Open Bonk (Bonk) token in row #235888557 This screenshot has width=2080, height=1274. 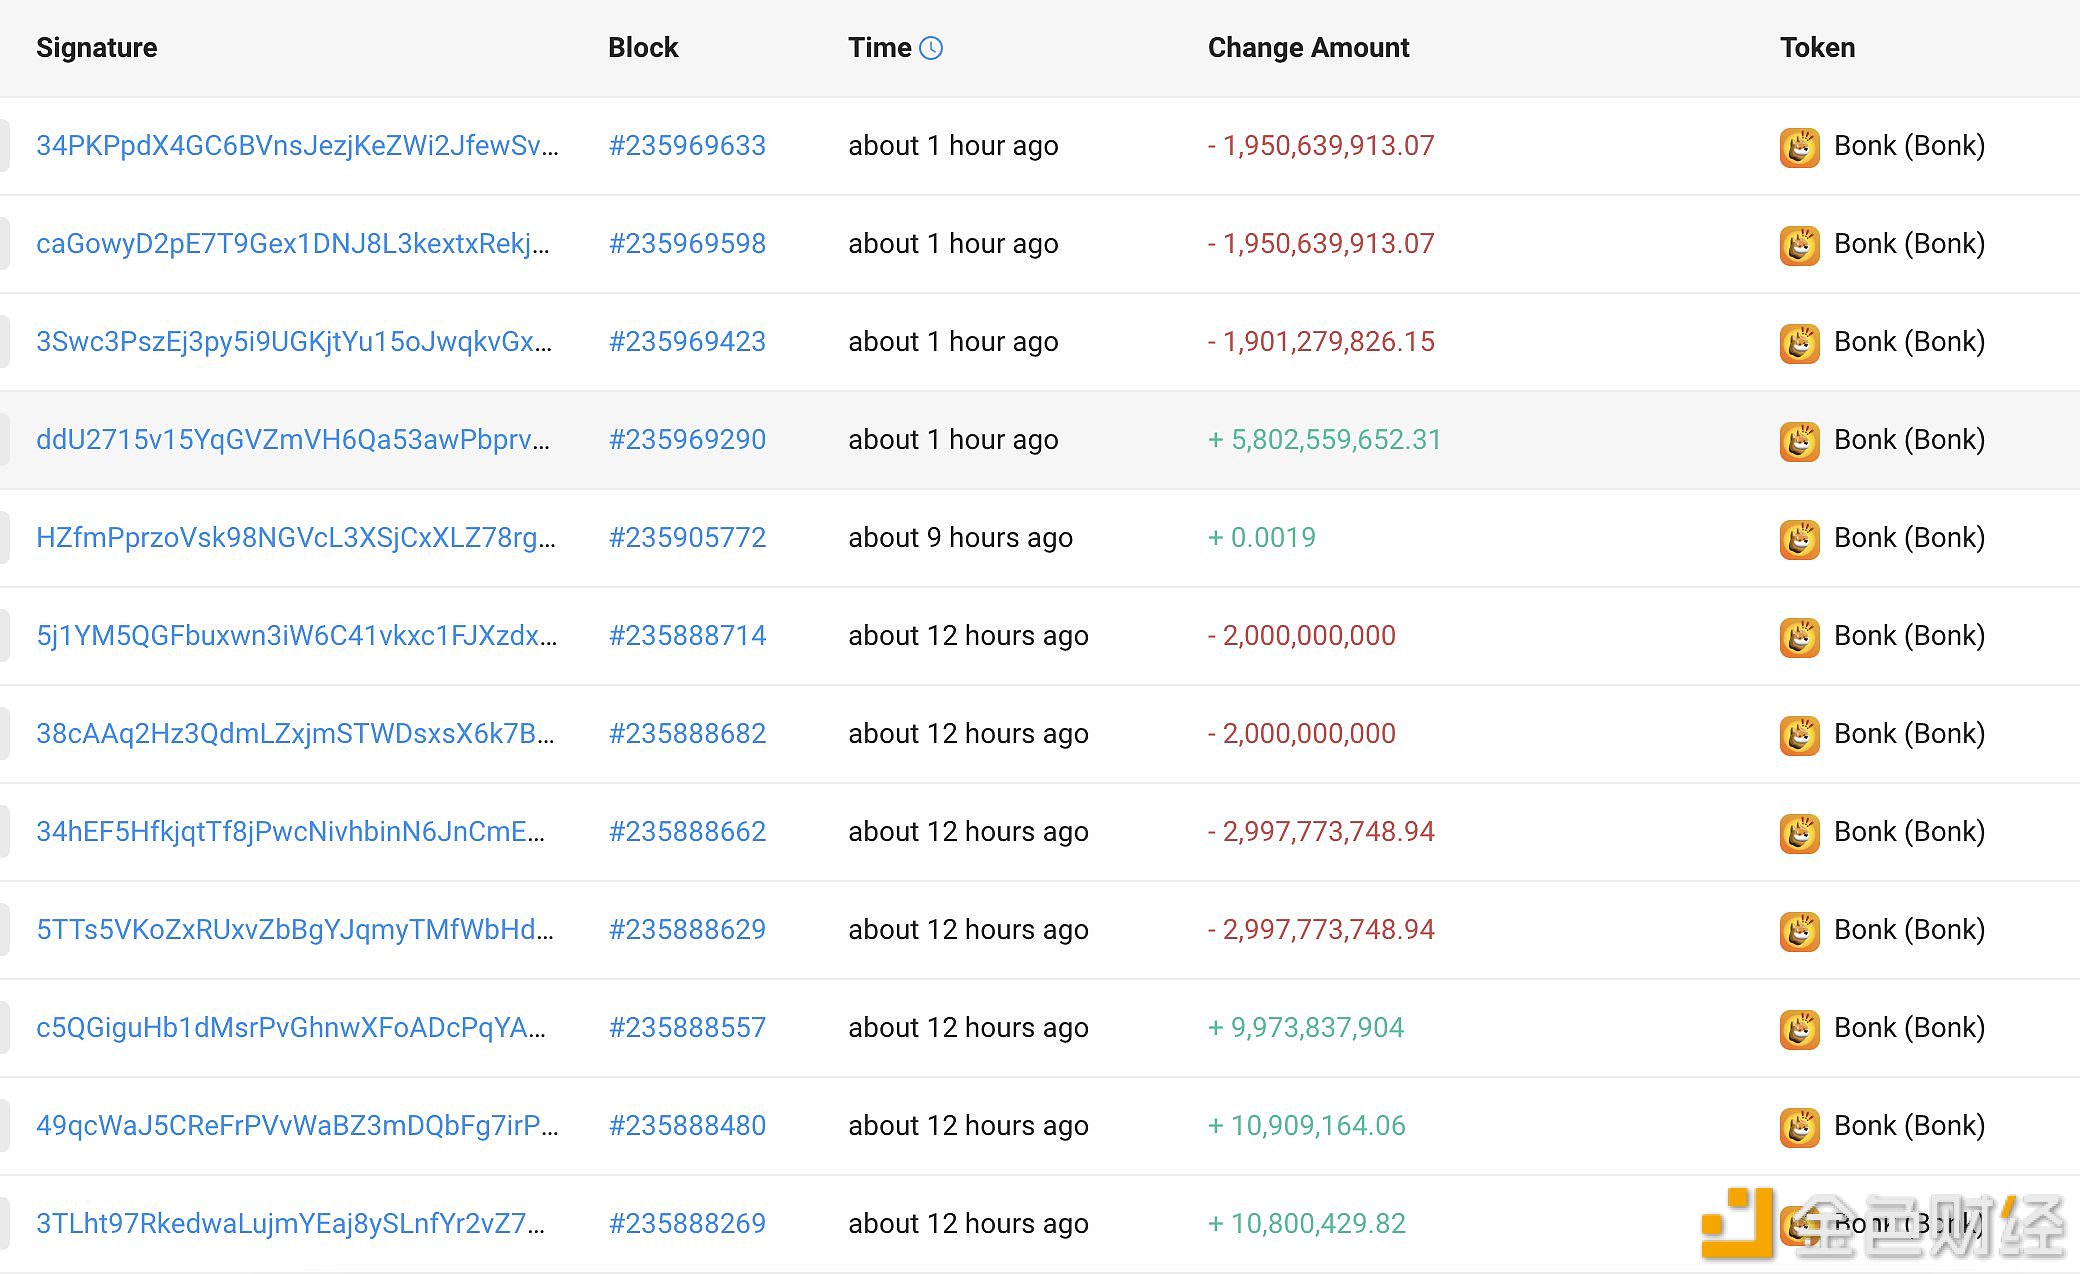[1909, 1028]
